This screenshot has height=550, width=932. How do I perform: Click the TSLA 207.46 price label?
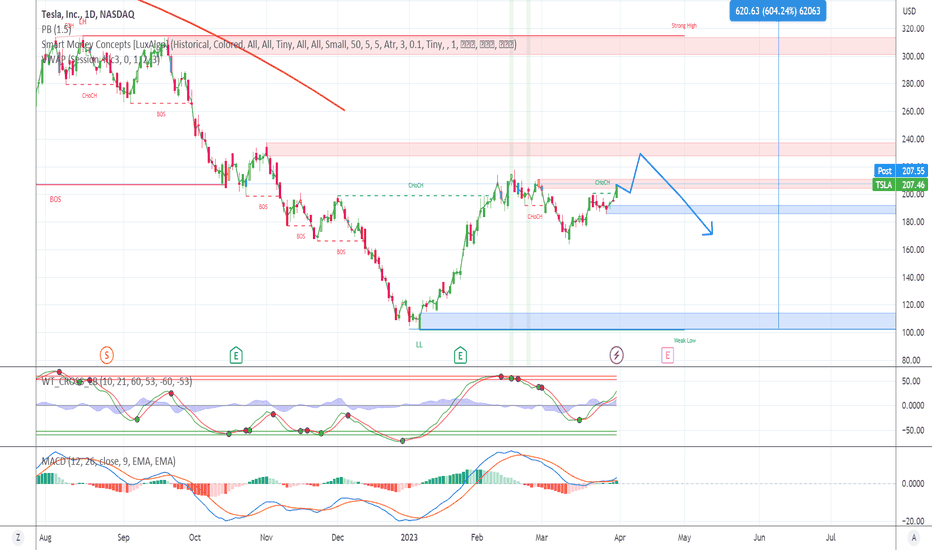(901, 185)
